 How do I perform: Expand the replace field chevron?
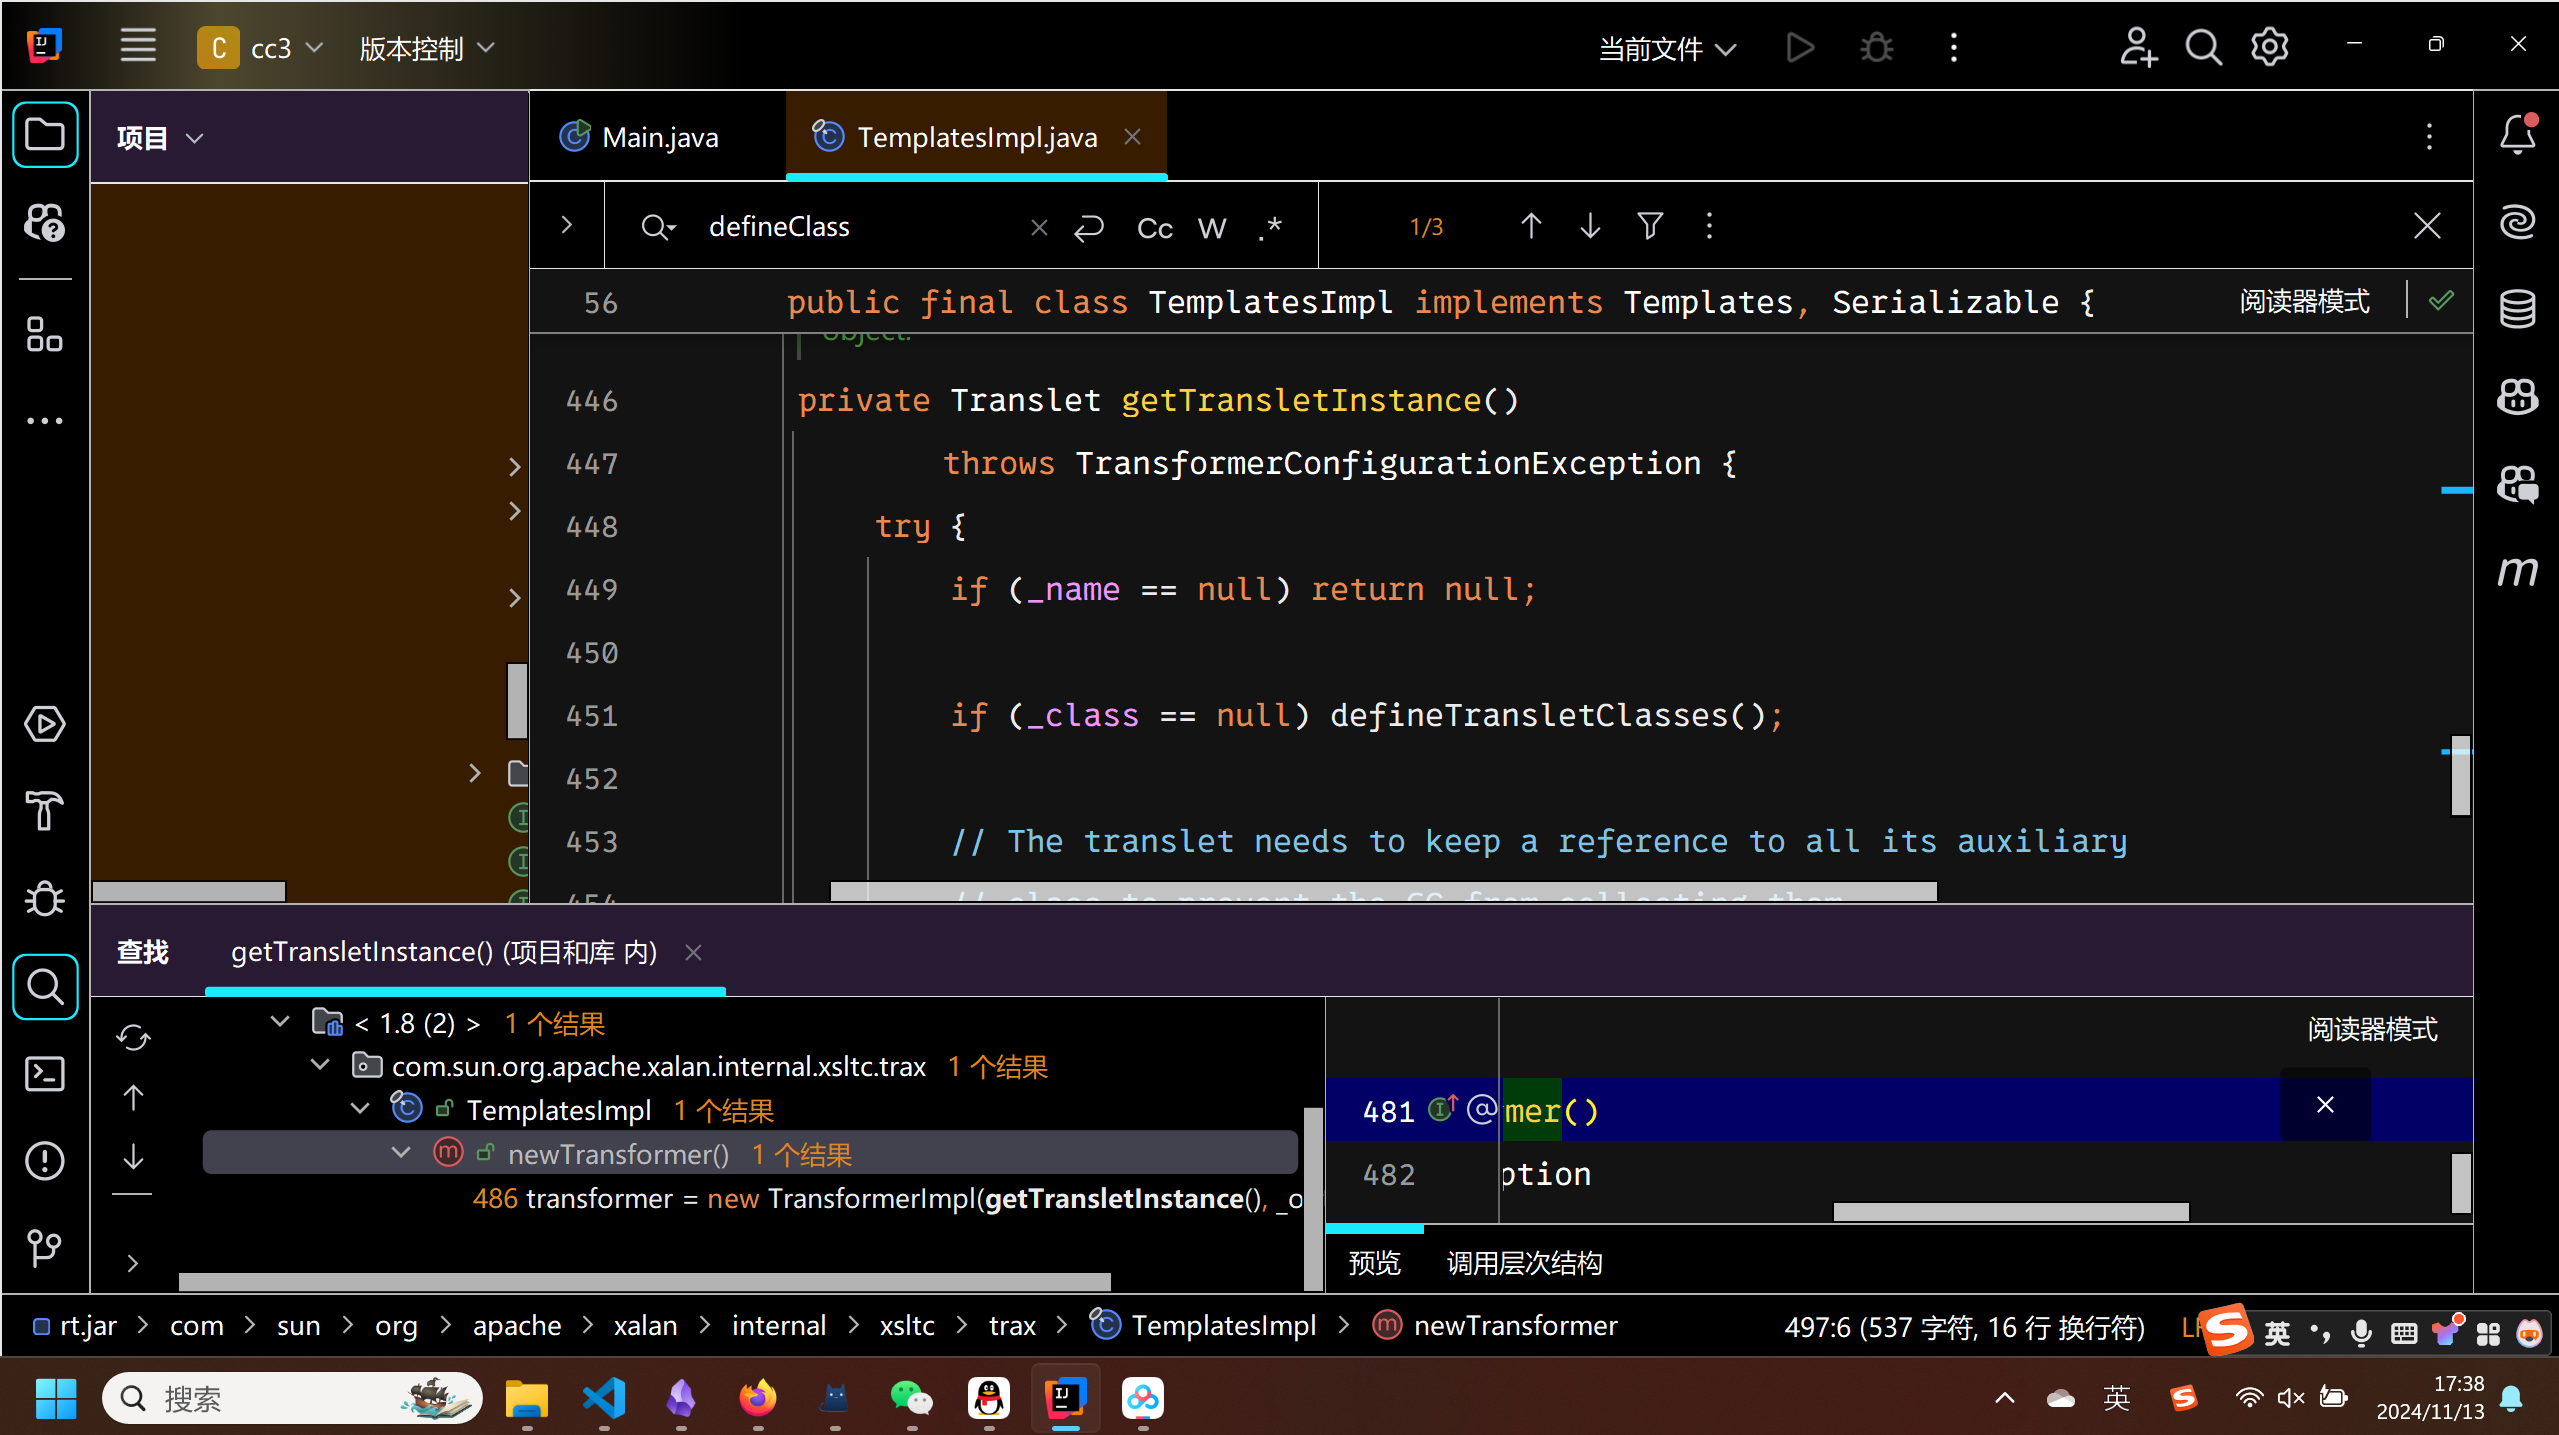click(567, 226)
